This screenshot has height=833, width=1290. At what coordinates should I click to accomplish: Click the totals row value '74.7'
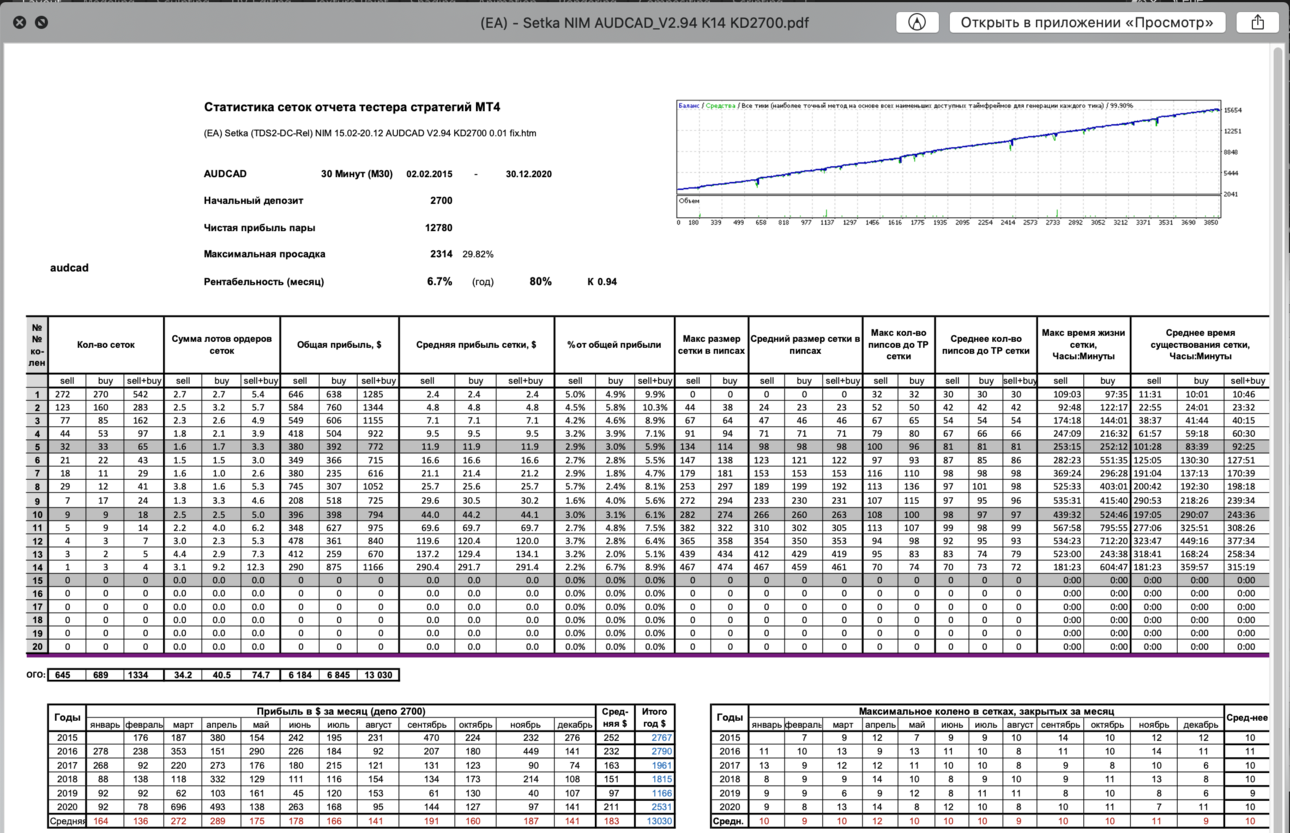click(x=260, y=675)
